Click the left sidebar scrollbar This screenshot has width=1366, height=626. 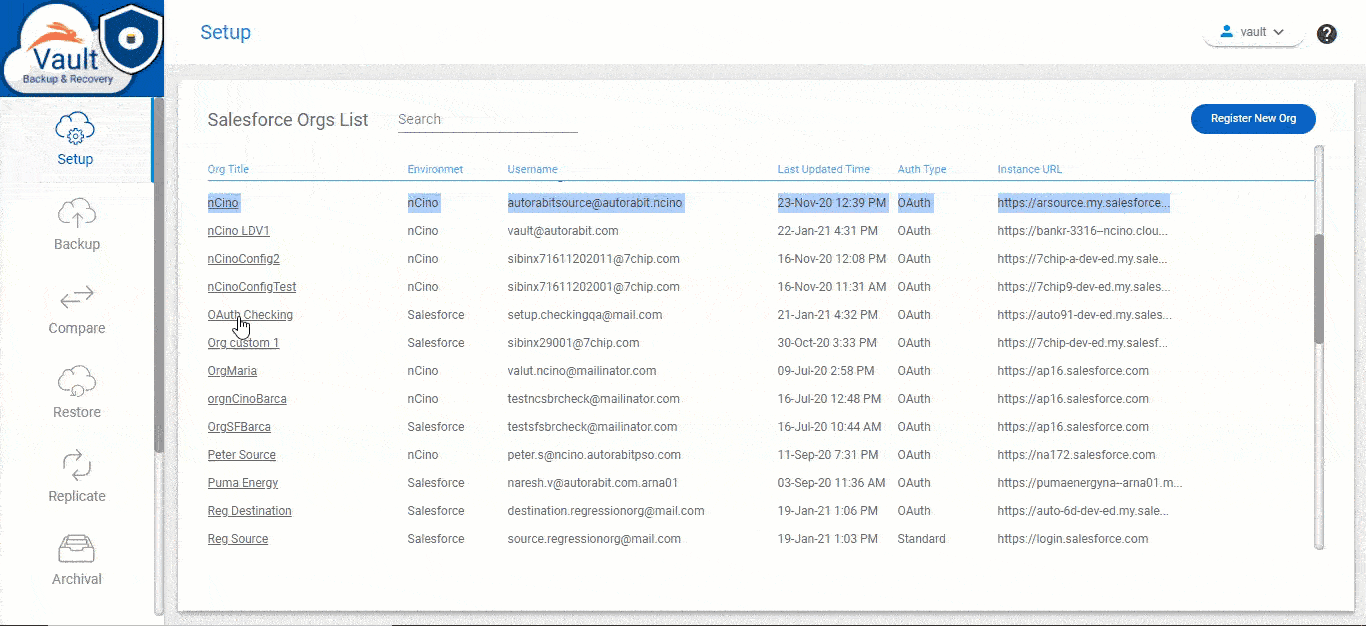coord(157,275)
